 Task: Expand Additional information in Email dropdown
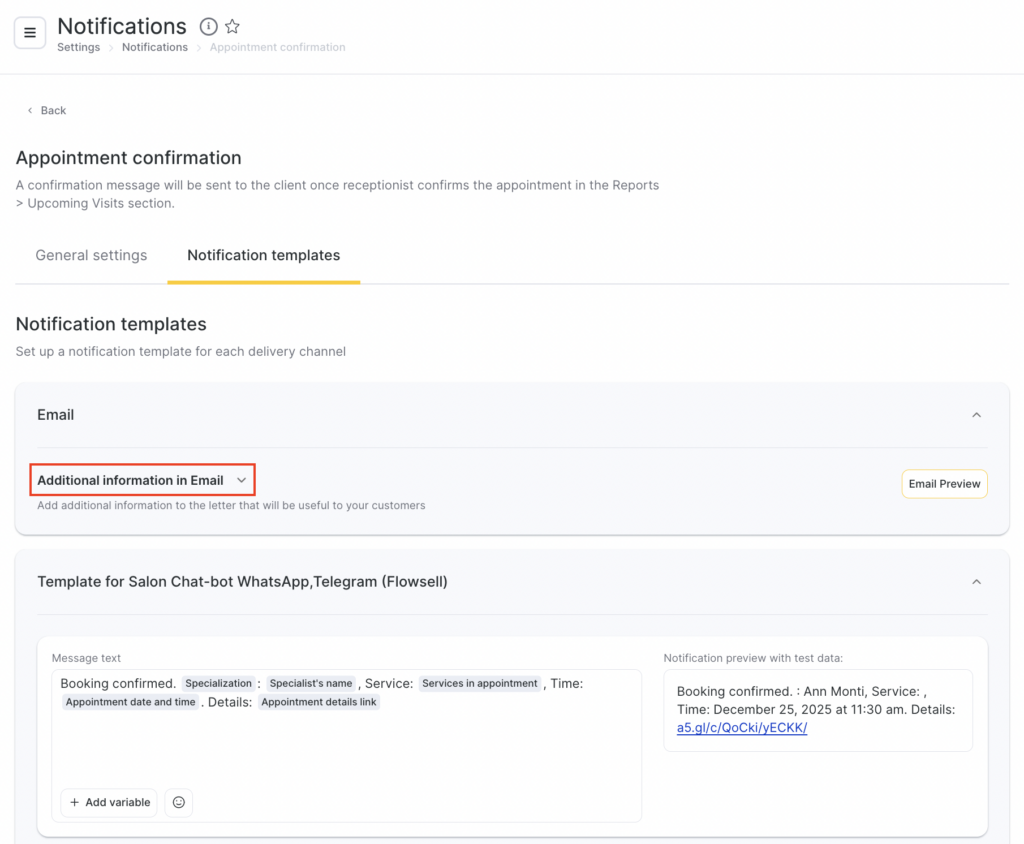click(142, 480)
